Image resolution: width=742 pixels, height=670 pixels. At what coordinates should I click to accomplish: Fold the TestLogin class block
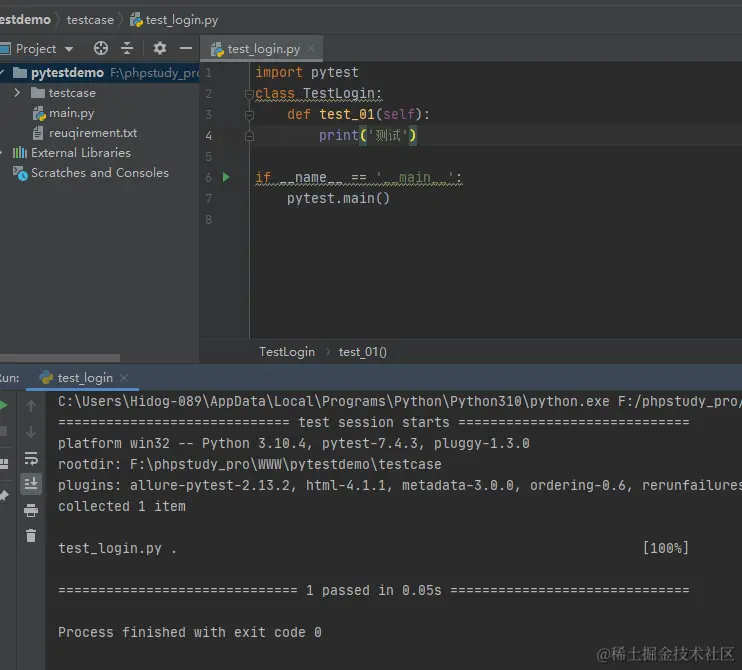pyautogui.click(x=249, y=94)
